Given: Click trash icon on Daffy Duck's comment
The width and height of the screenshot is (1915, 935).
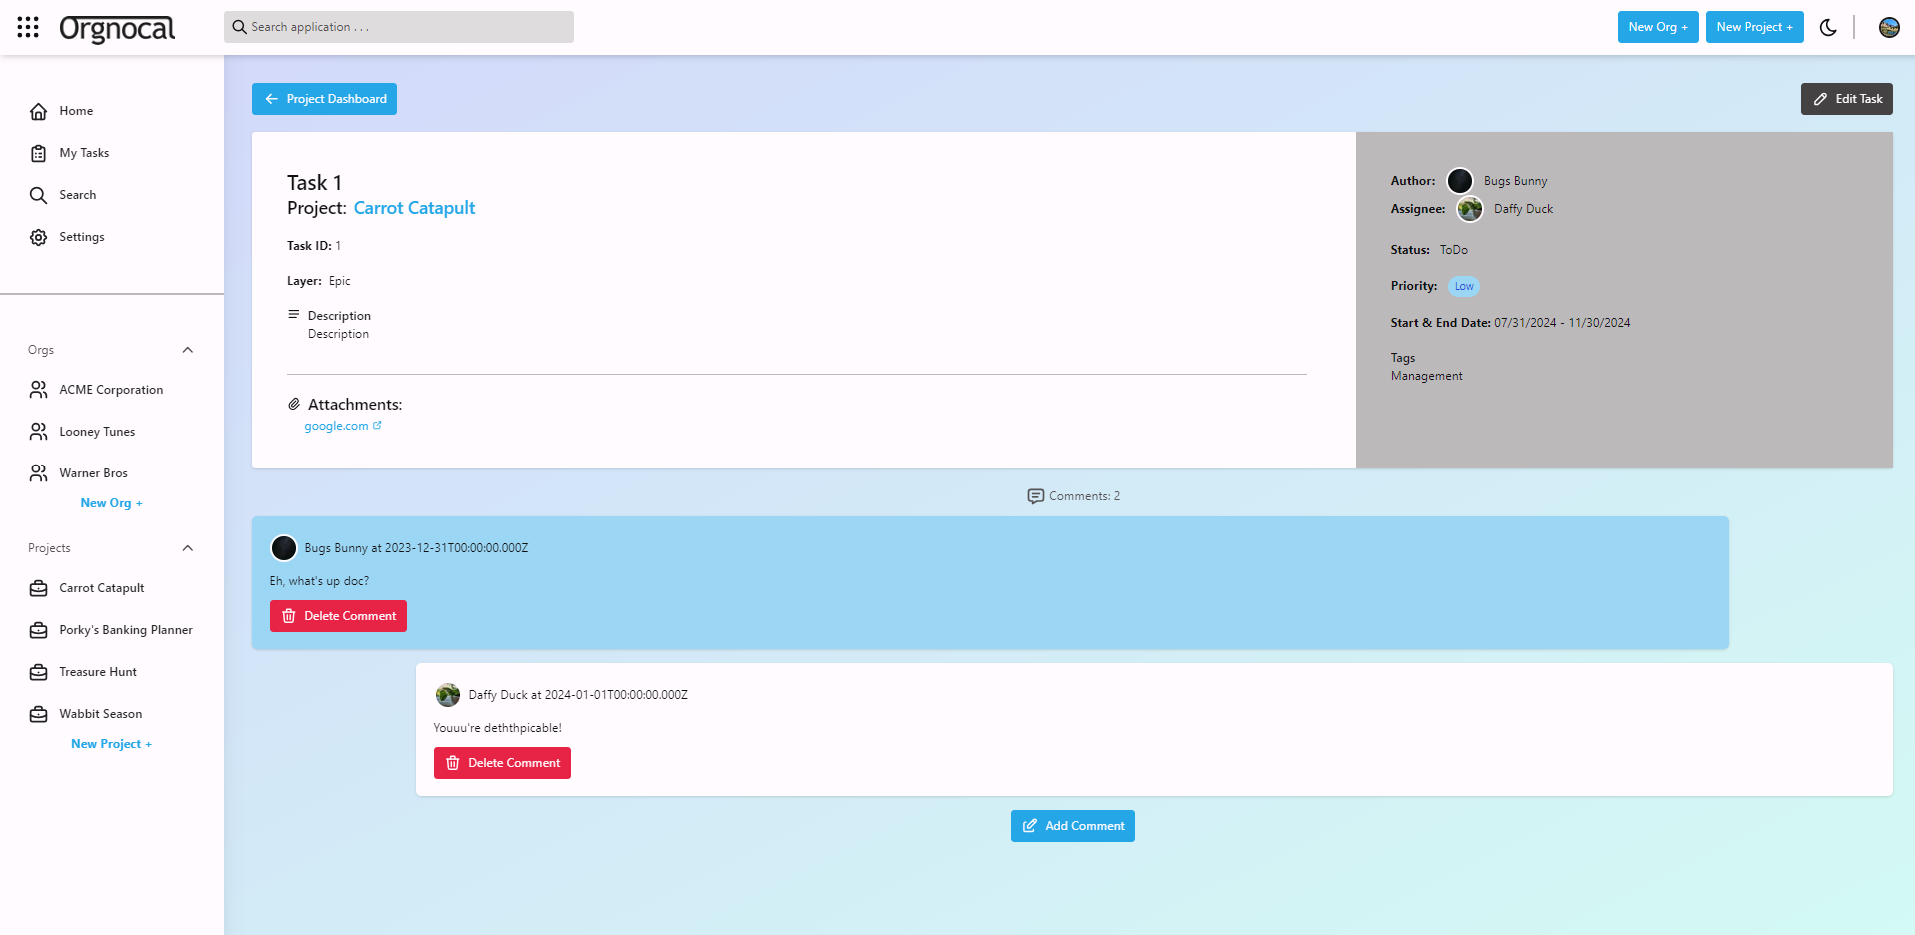Looking at the screenshot, I should coord(453,763).
